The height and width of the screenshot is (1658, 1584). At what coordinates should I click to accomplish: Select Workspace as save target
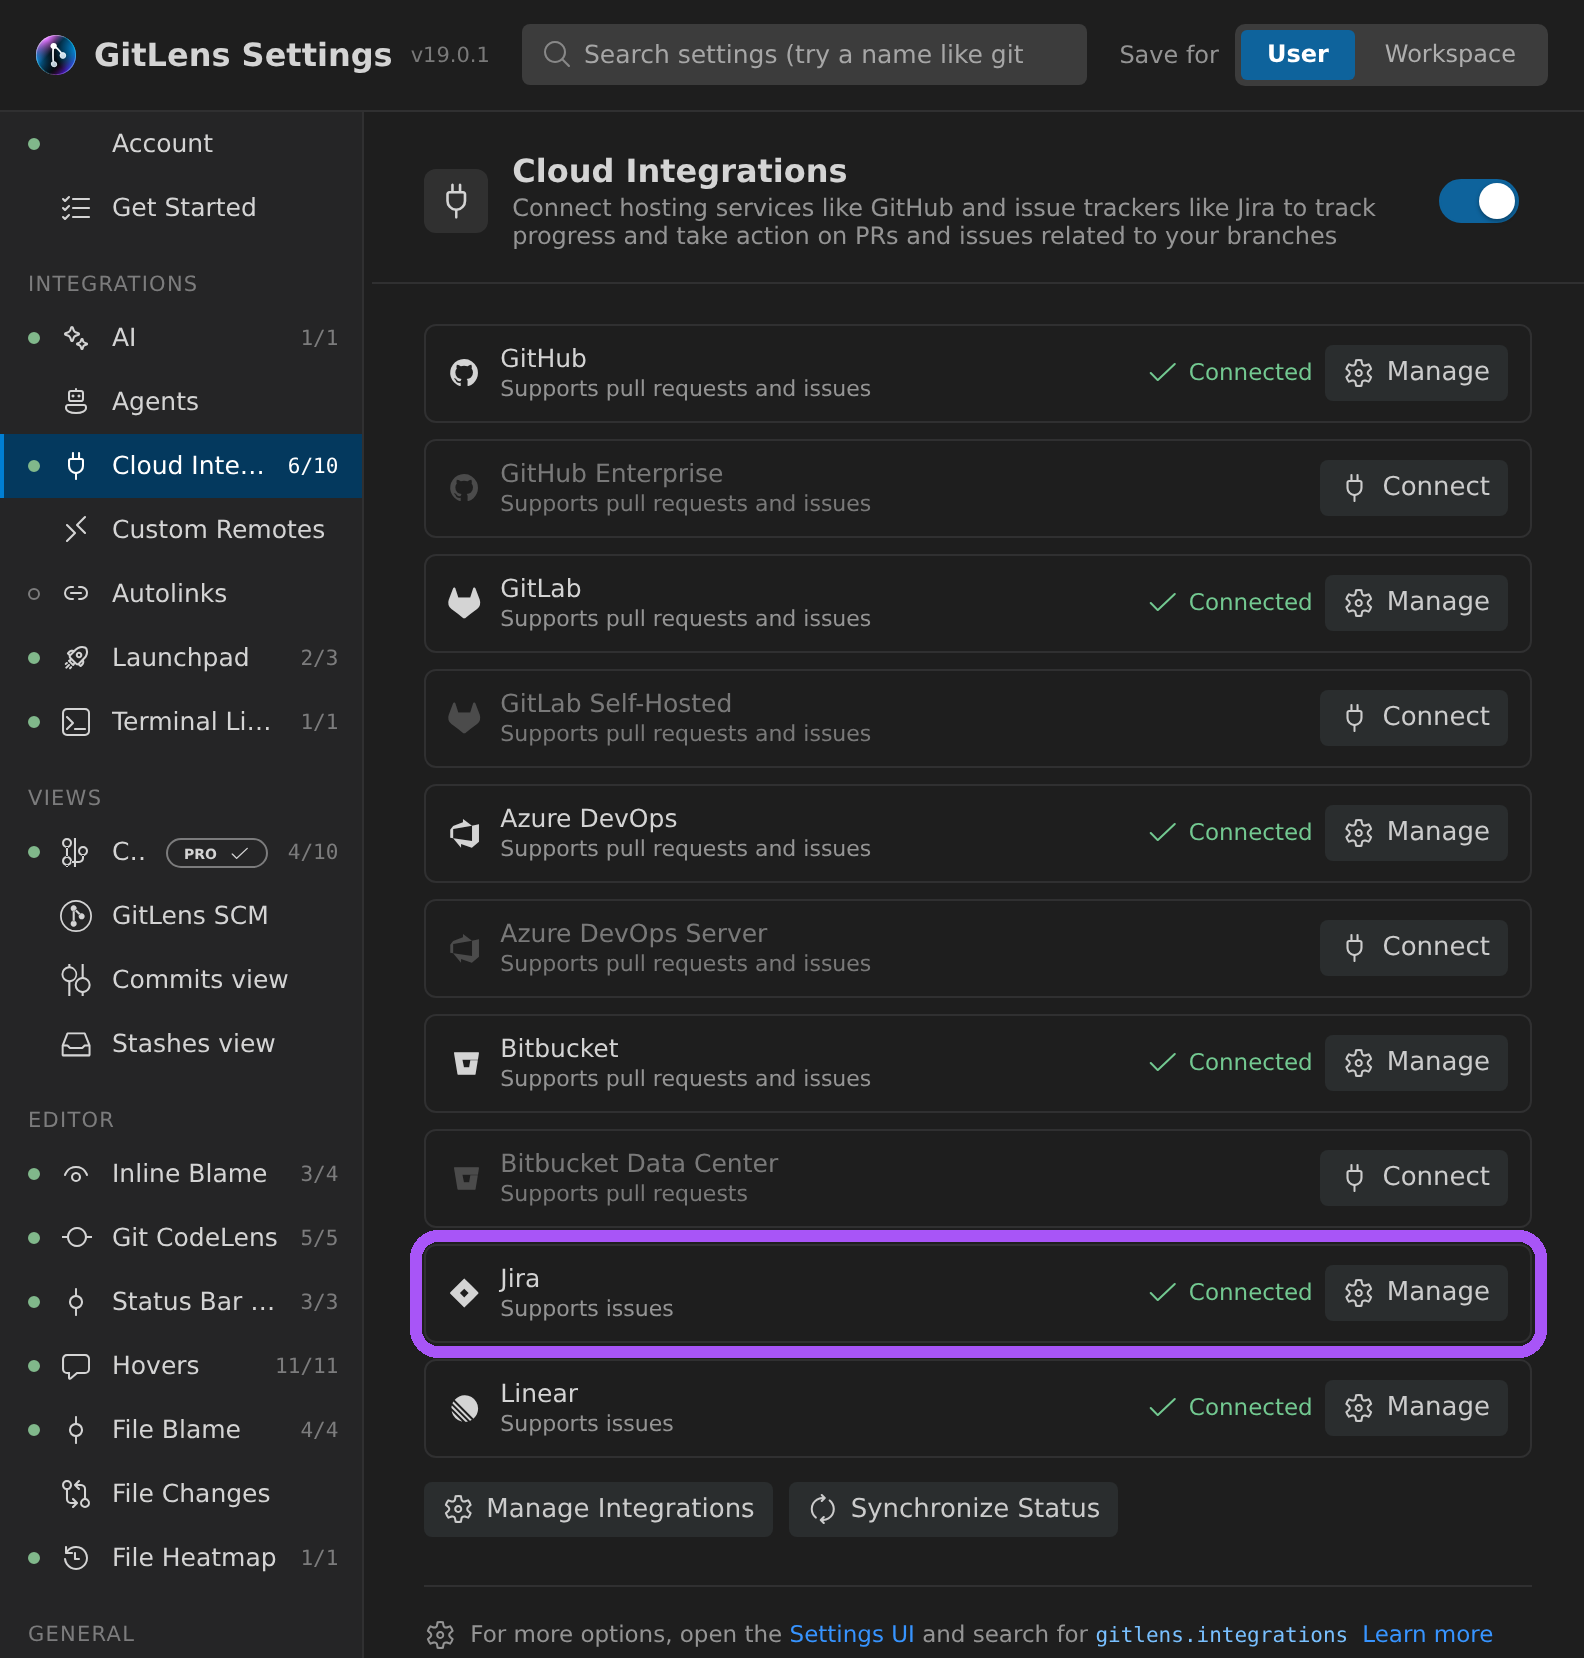1450,54
